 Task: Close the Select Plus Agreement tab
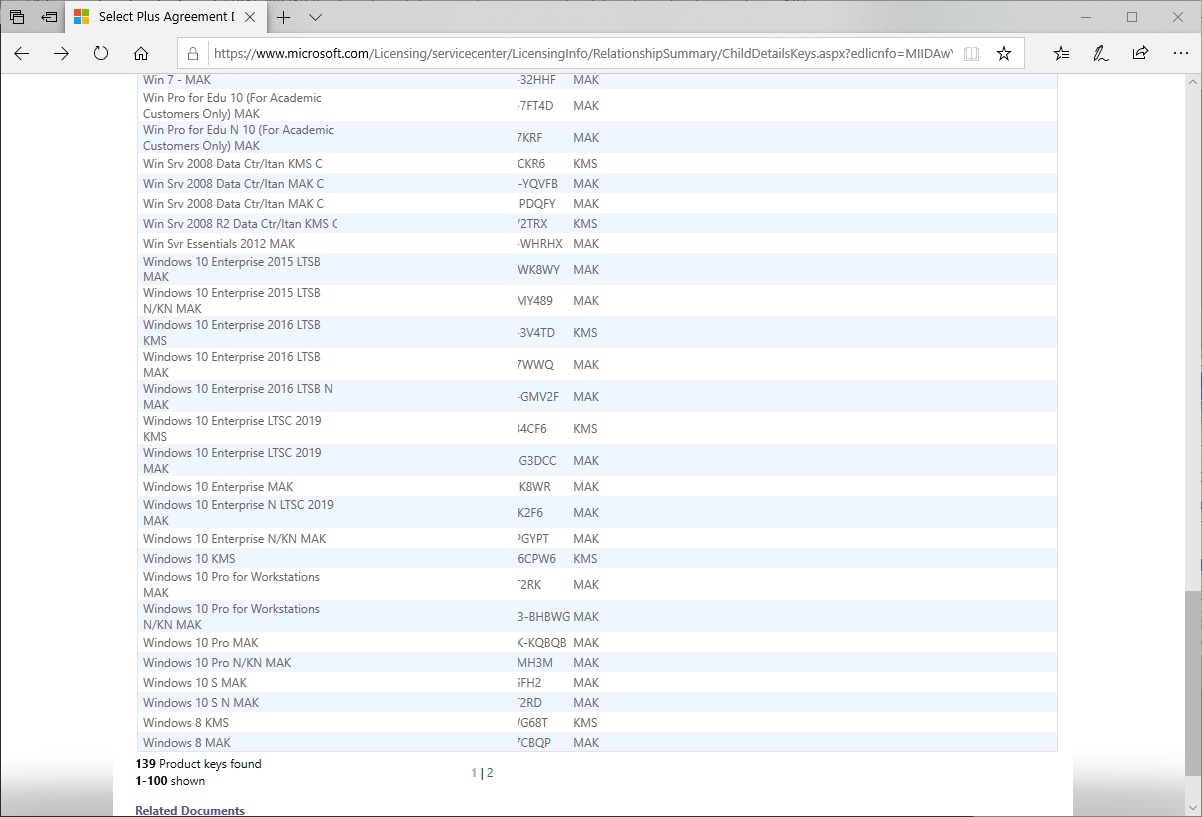click(250, 17)
